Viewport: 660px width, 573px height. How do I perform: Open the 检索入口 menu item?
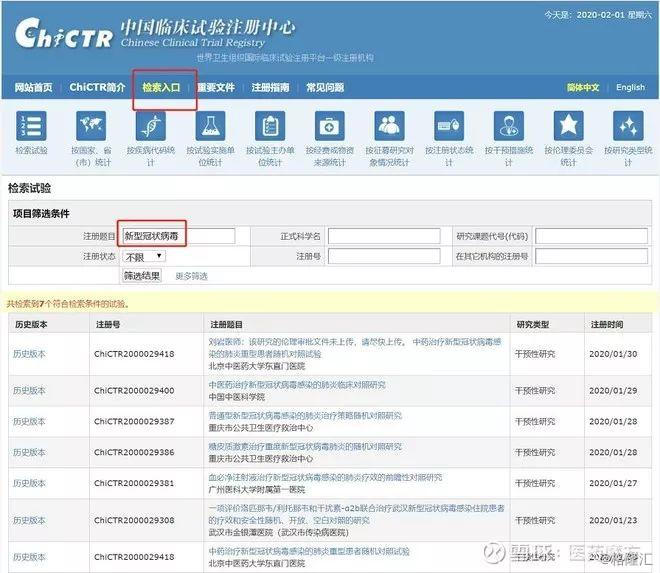161,88
